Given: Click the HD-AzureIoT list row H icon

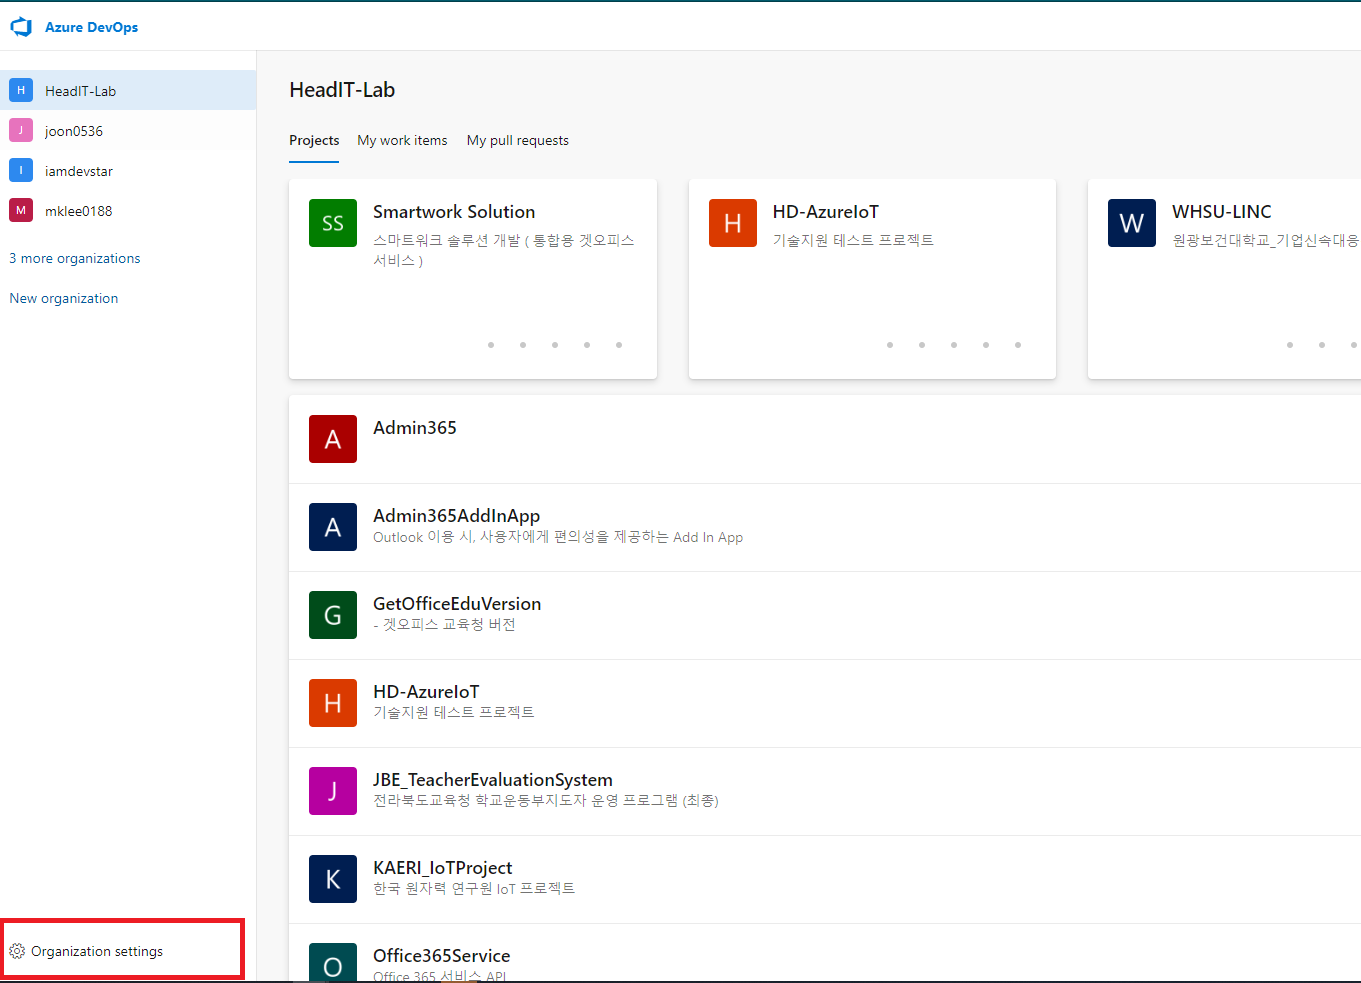Looking at the screenshot, I should 333,703.
